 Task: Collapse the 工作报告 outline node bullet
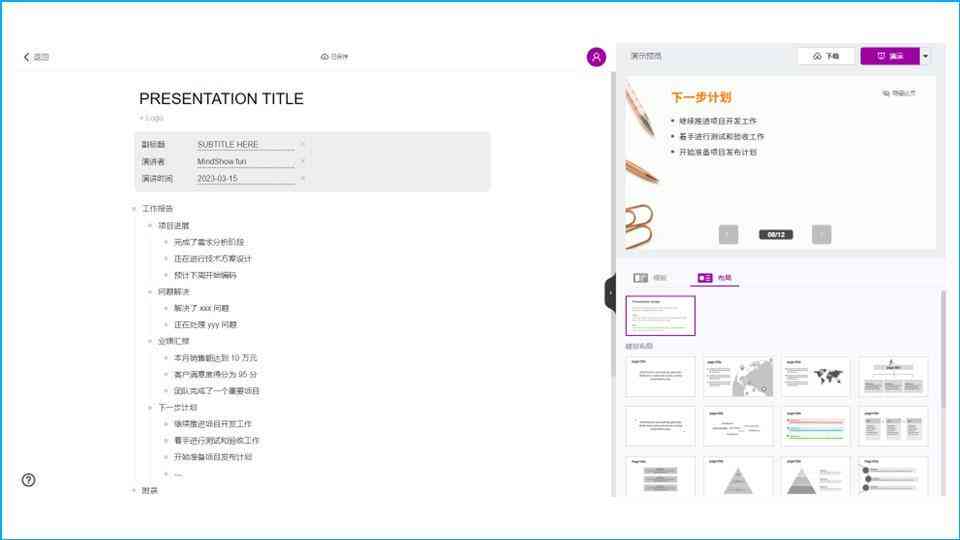[x=134, y=209]
